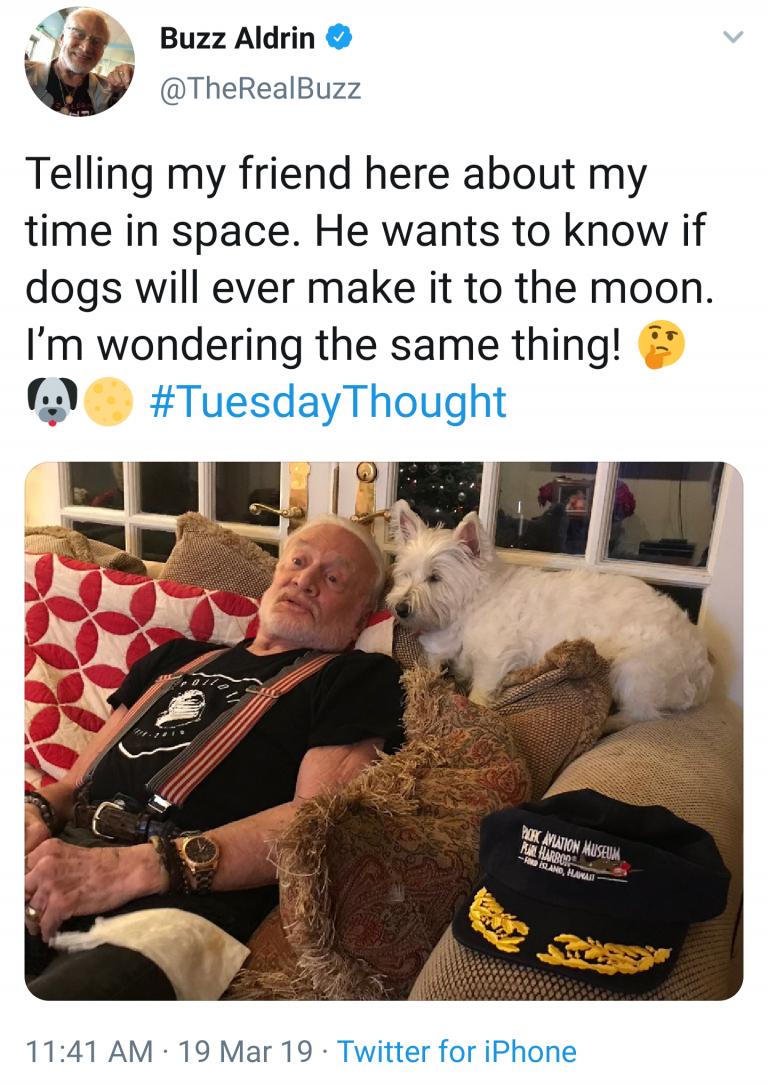Open Buzz Aldrin's profile avatar
The height and width of the screenshot is (1085, 768).
click(80, 61)
